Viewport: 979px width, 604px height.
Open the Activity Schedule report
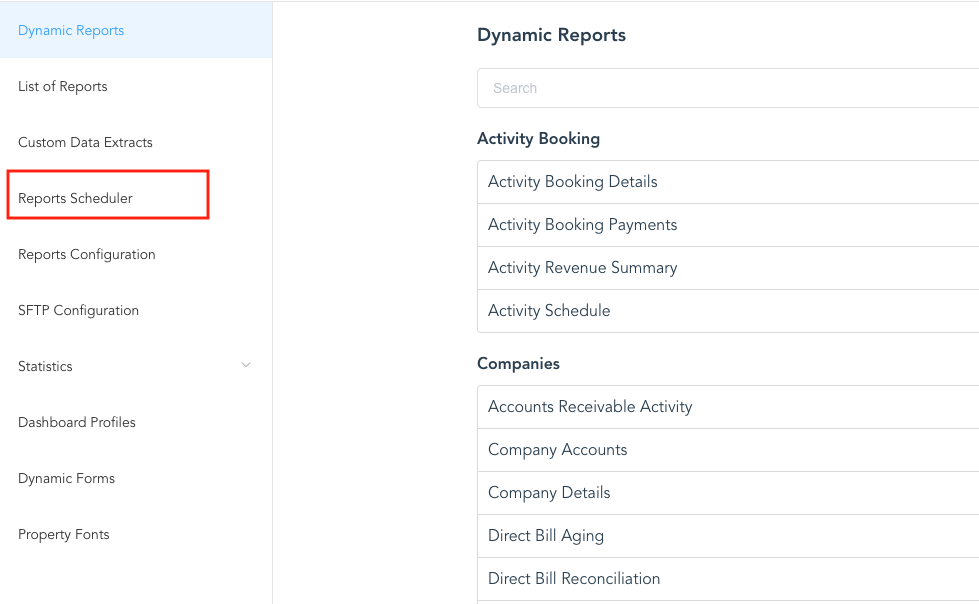[549, 310]
